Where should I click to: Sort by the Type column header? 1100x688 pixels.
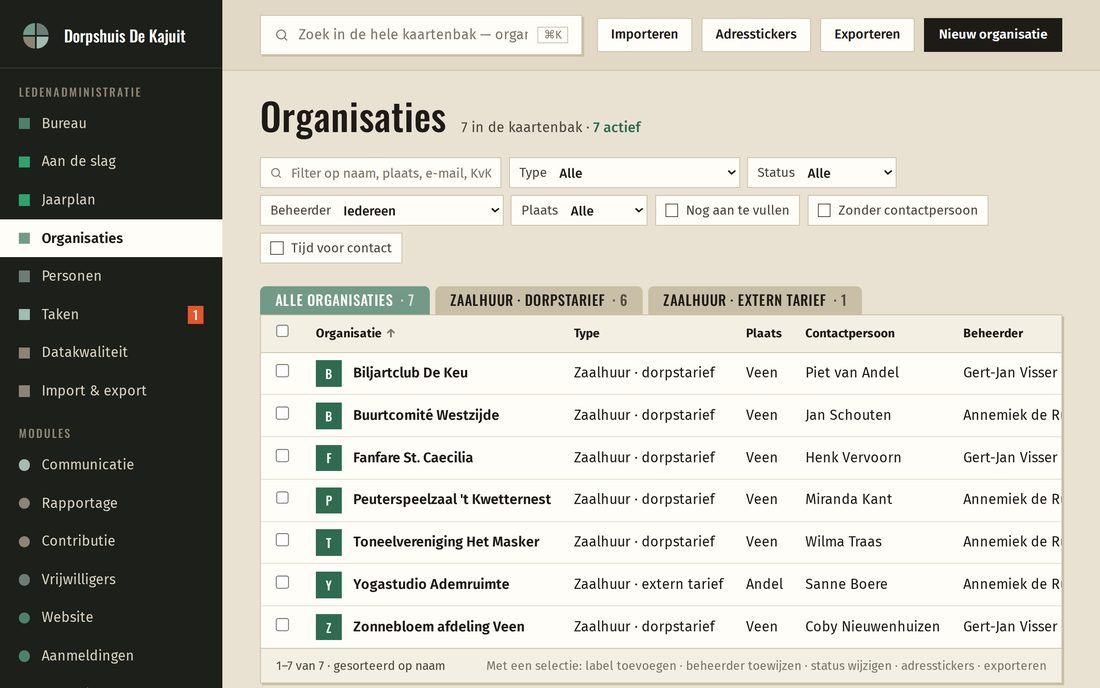[x=586, y=333]
